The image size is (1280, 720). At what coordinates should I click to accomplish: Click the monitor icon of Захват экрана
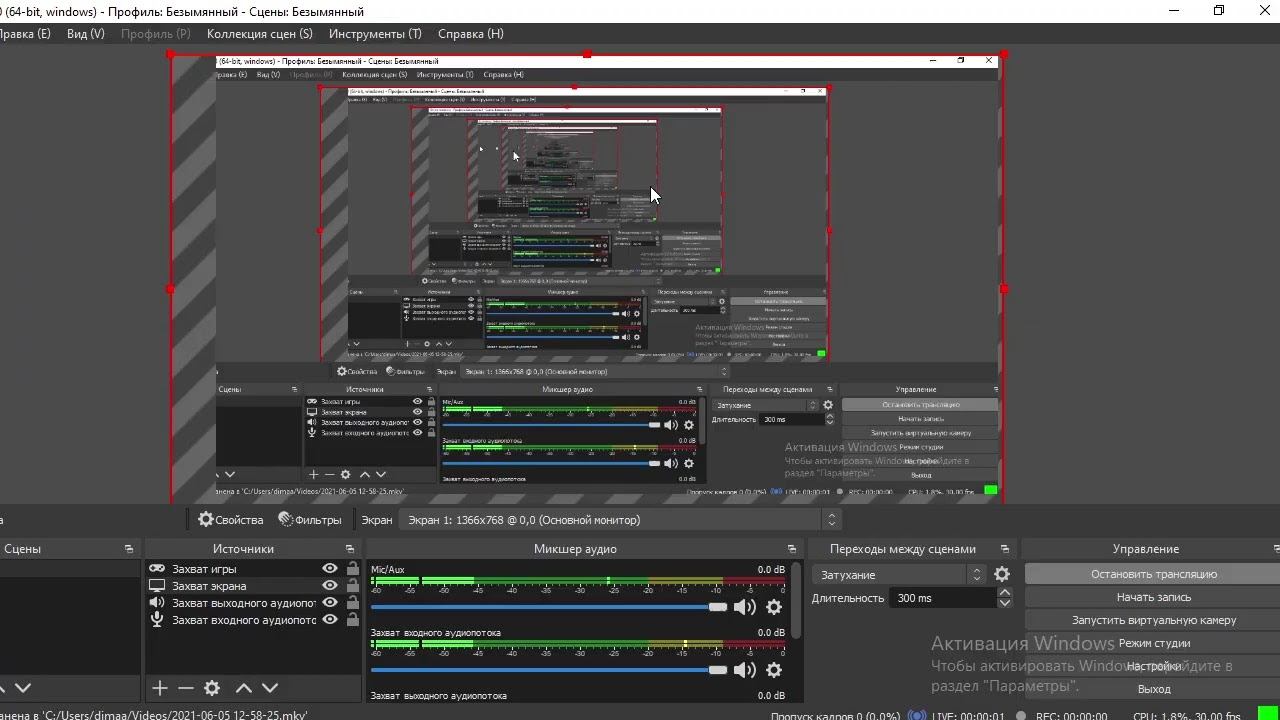pyautogui.click(x=157, y=586)
